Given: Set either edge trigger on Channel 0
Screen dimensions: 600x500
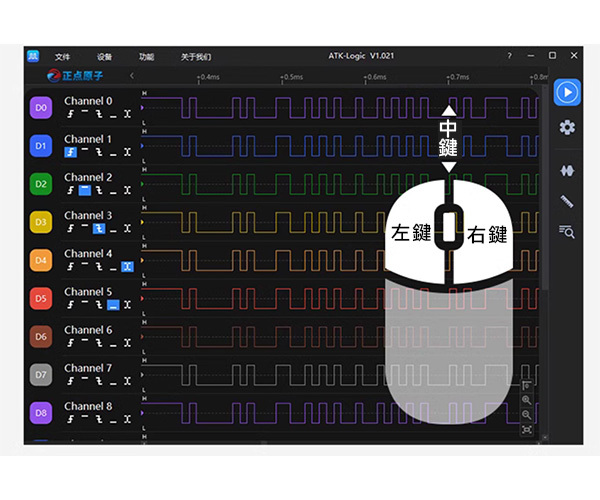Looking at the screenshot, I should click(x=127, y=114).
